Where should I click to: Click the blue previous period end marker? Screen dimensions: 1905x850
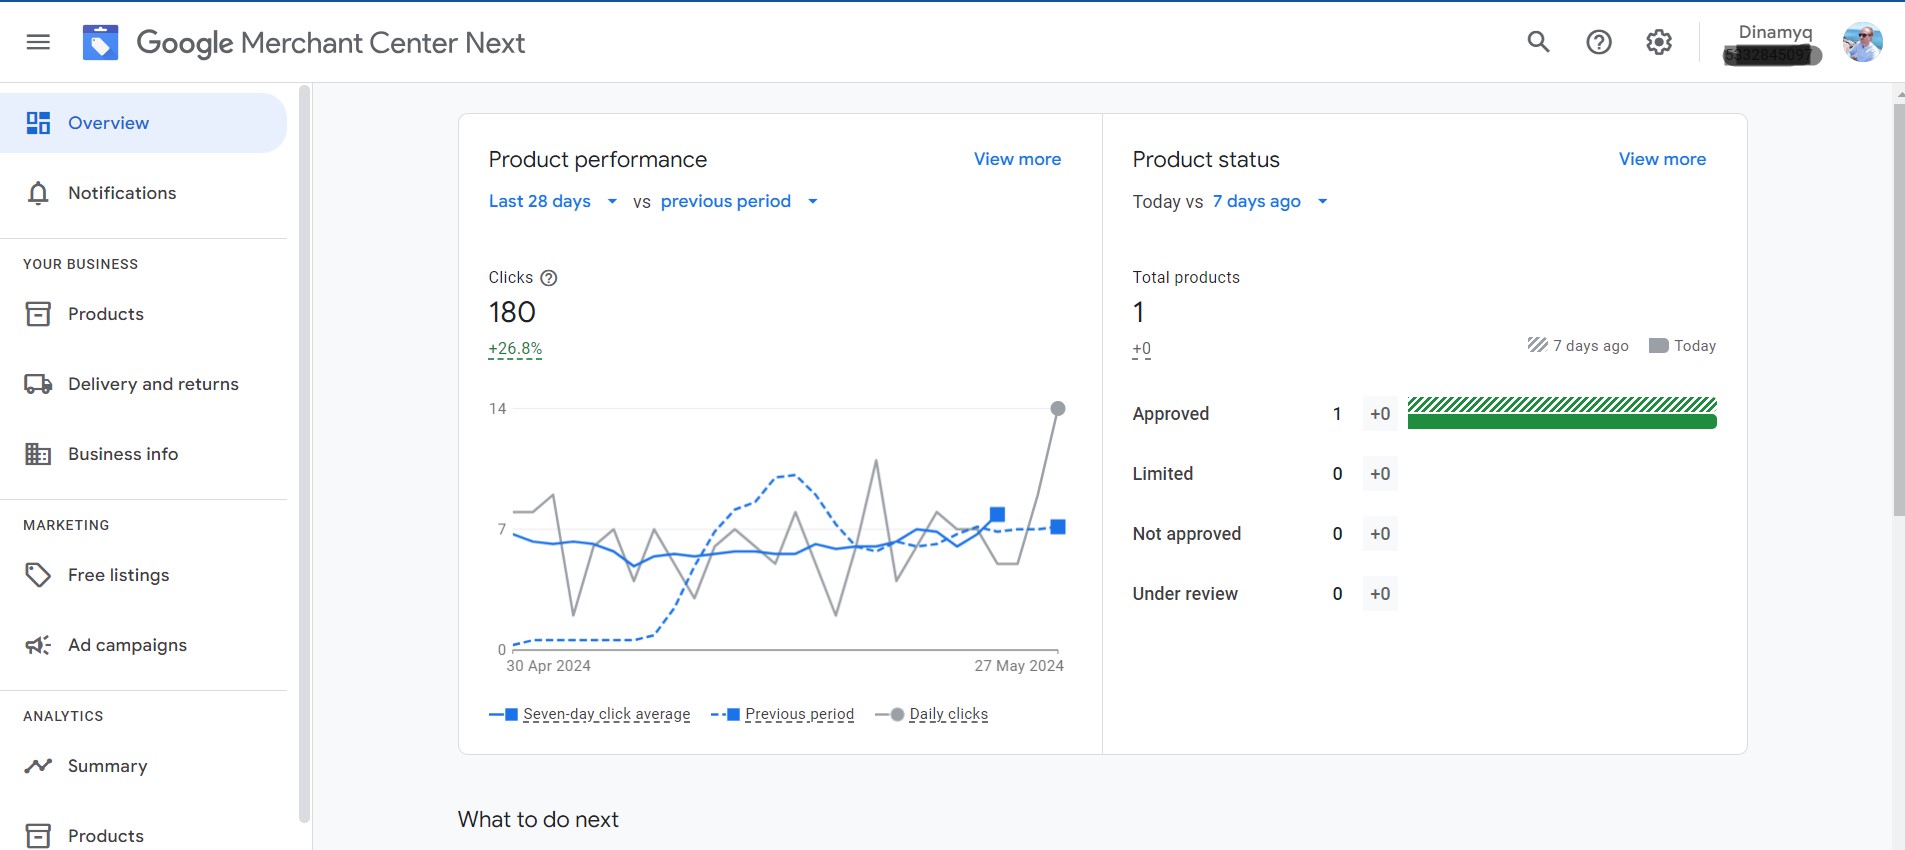pyautogui.click(x=1058, y=527)
